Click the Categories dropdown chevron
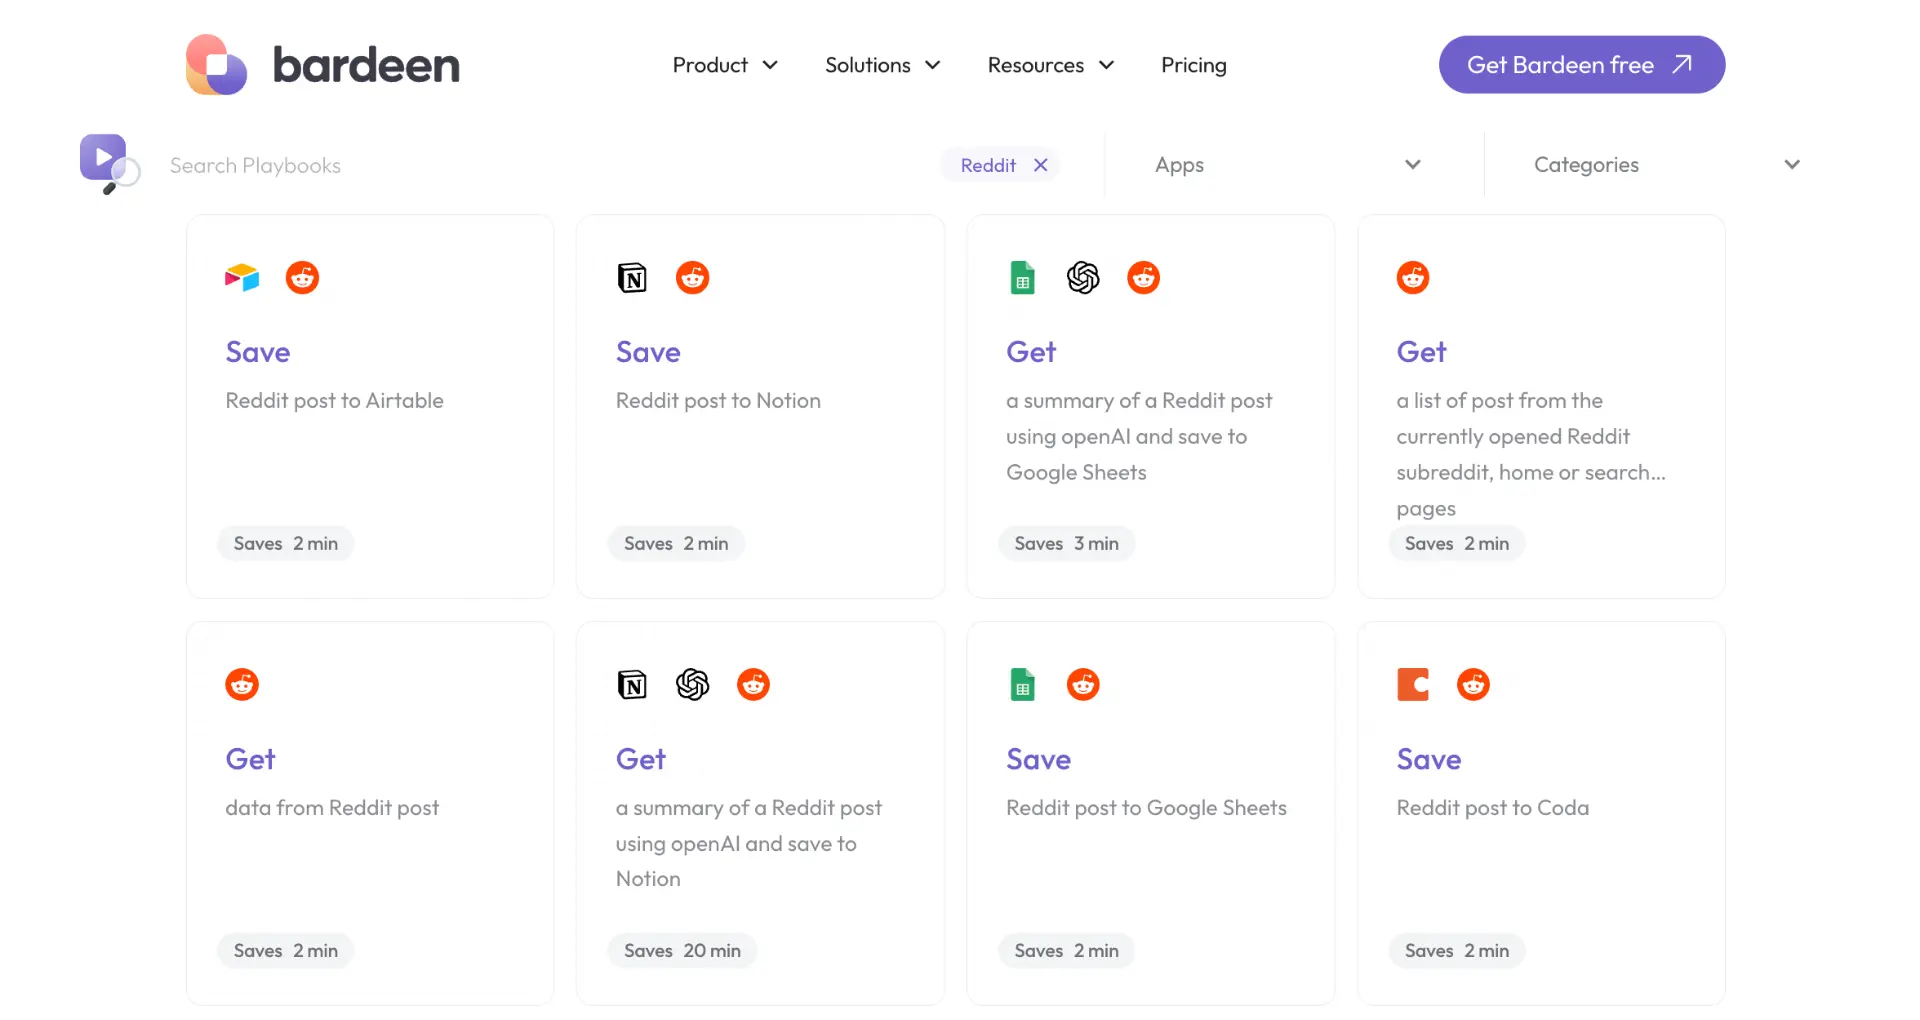This screenshot has width=1920, height=1020. coord(1792,165)
